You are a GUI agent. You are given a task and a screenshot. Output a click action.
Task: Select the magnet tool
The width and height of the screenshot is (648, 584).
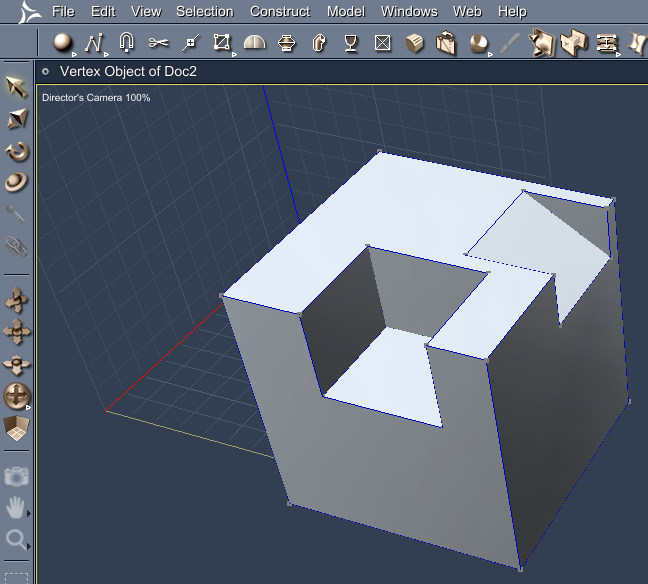click(126, 43)
